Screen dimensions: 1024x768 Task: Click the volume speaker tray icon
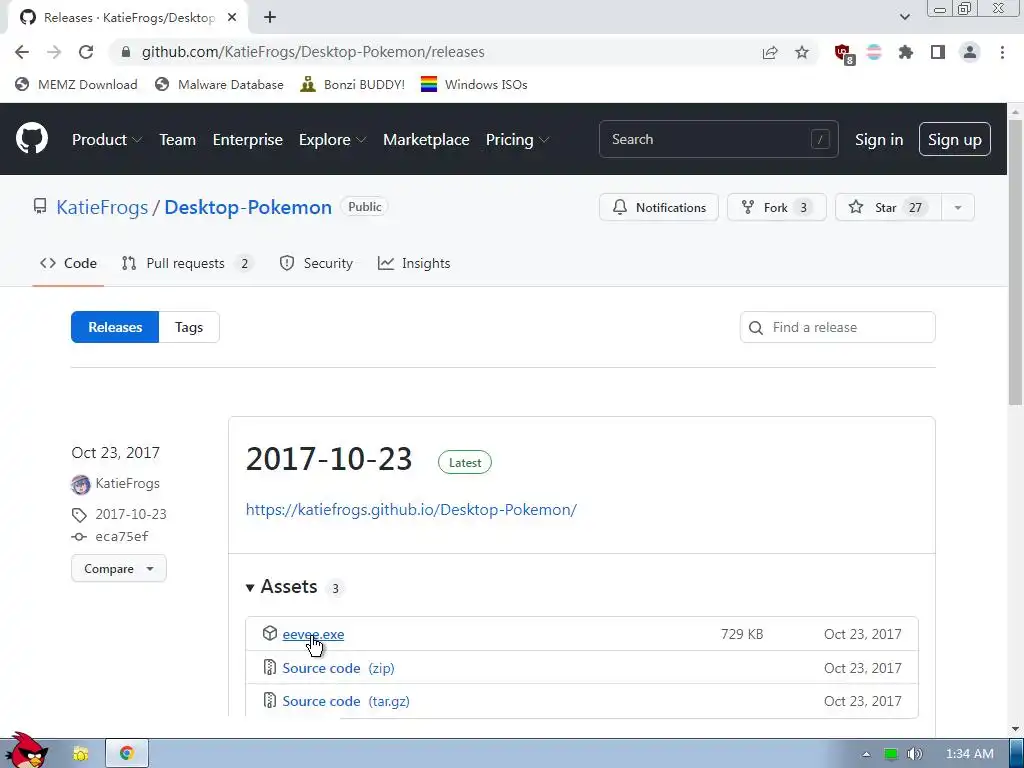(x=914, y=754)
